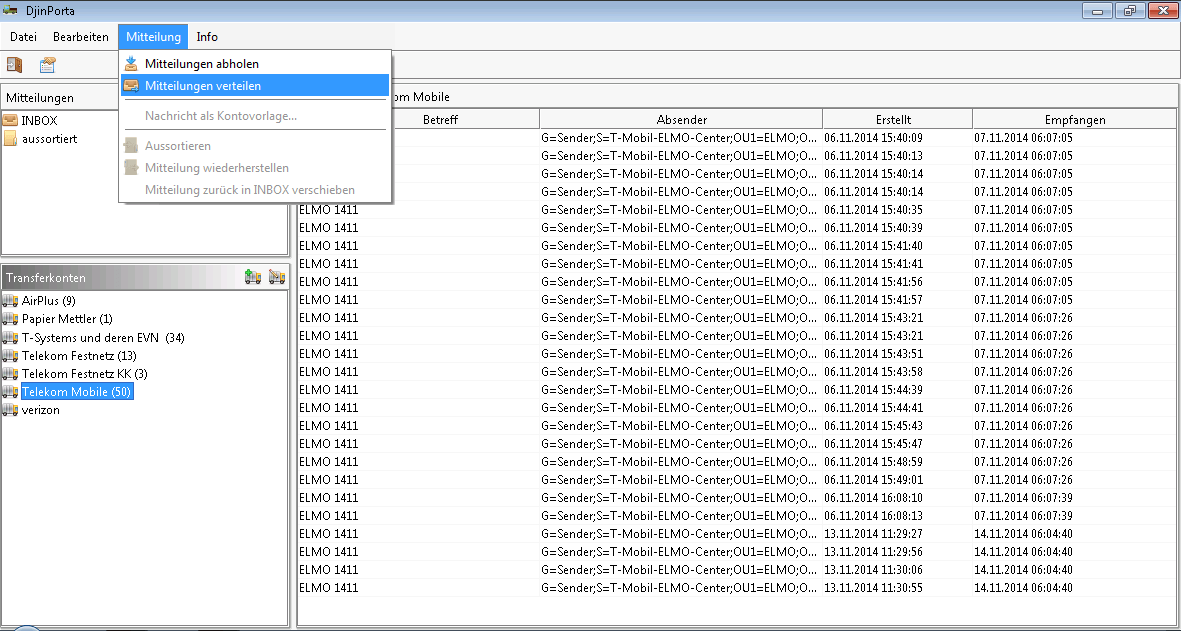The width and height of the screenshot is (1181, 631).
Task: Select row created 06.11.2014 15:44:39
Action: pos(737,389)
